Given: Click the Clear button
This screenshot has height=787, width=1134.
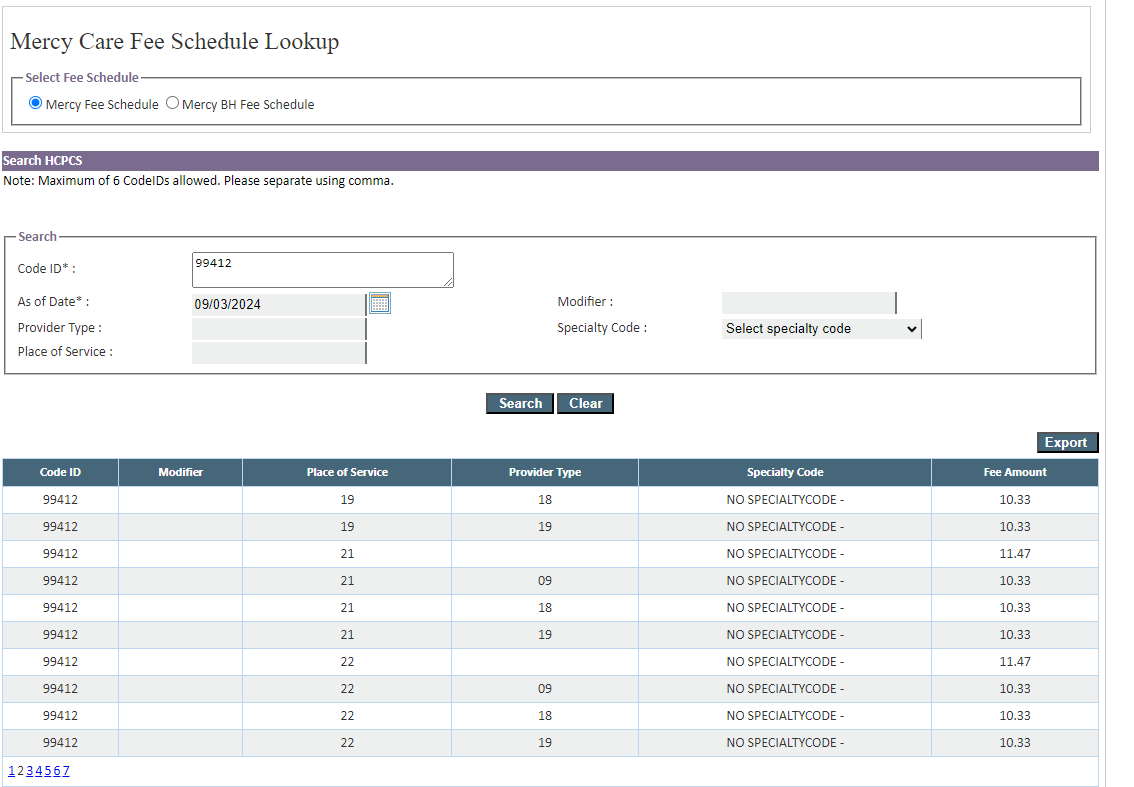Looking at the screenshot, I should point(586,404).
